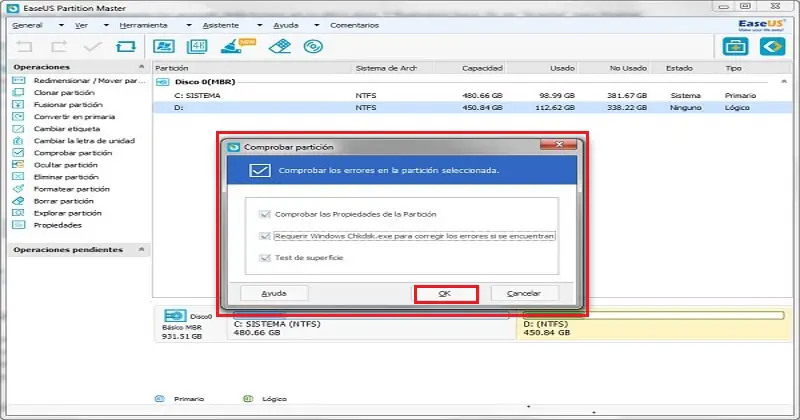
Task: Click the Ayuda button in the dialog
Action: tap(274, 293)
